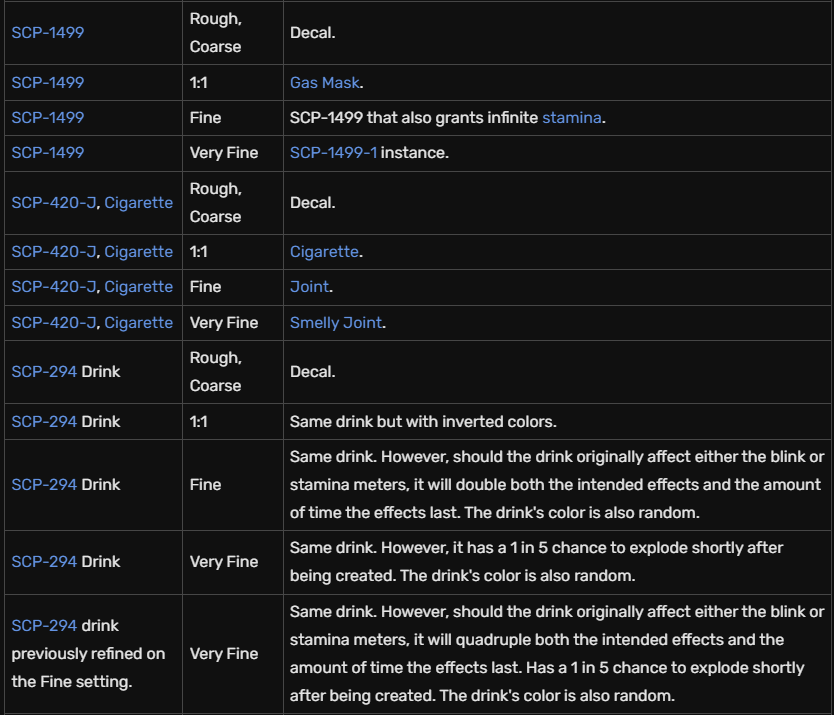Screen dimensions: 834x715
Task: Click SCP-294 link in the second-to-last row
Action: click(44, 561)
